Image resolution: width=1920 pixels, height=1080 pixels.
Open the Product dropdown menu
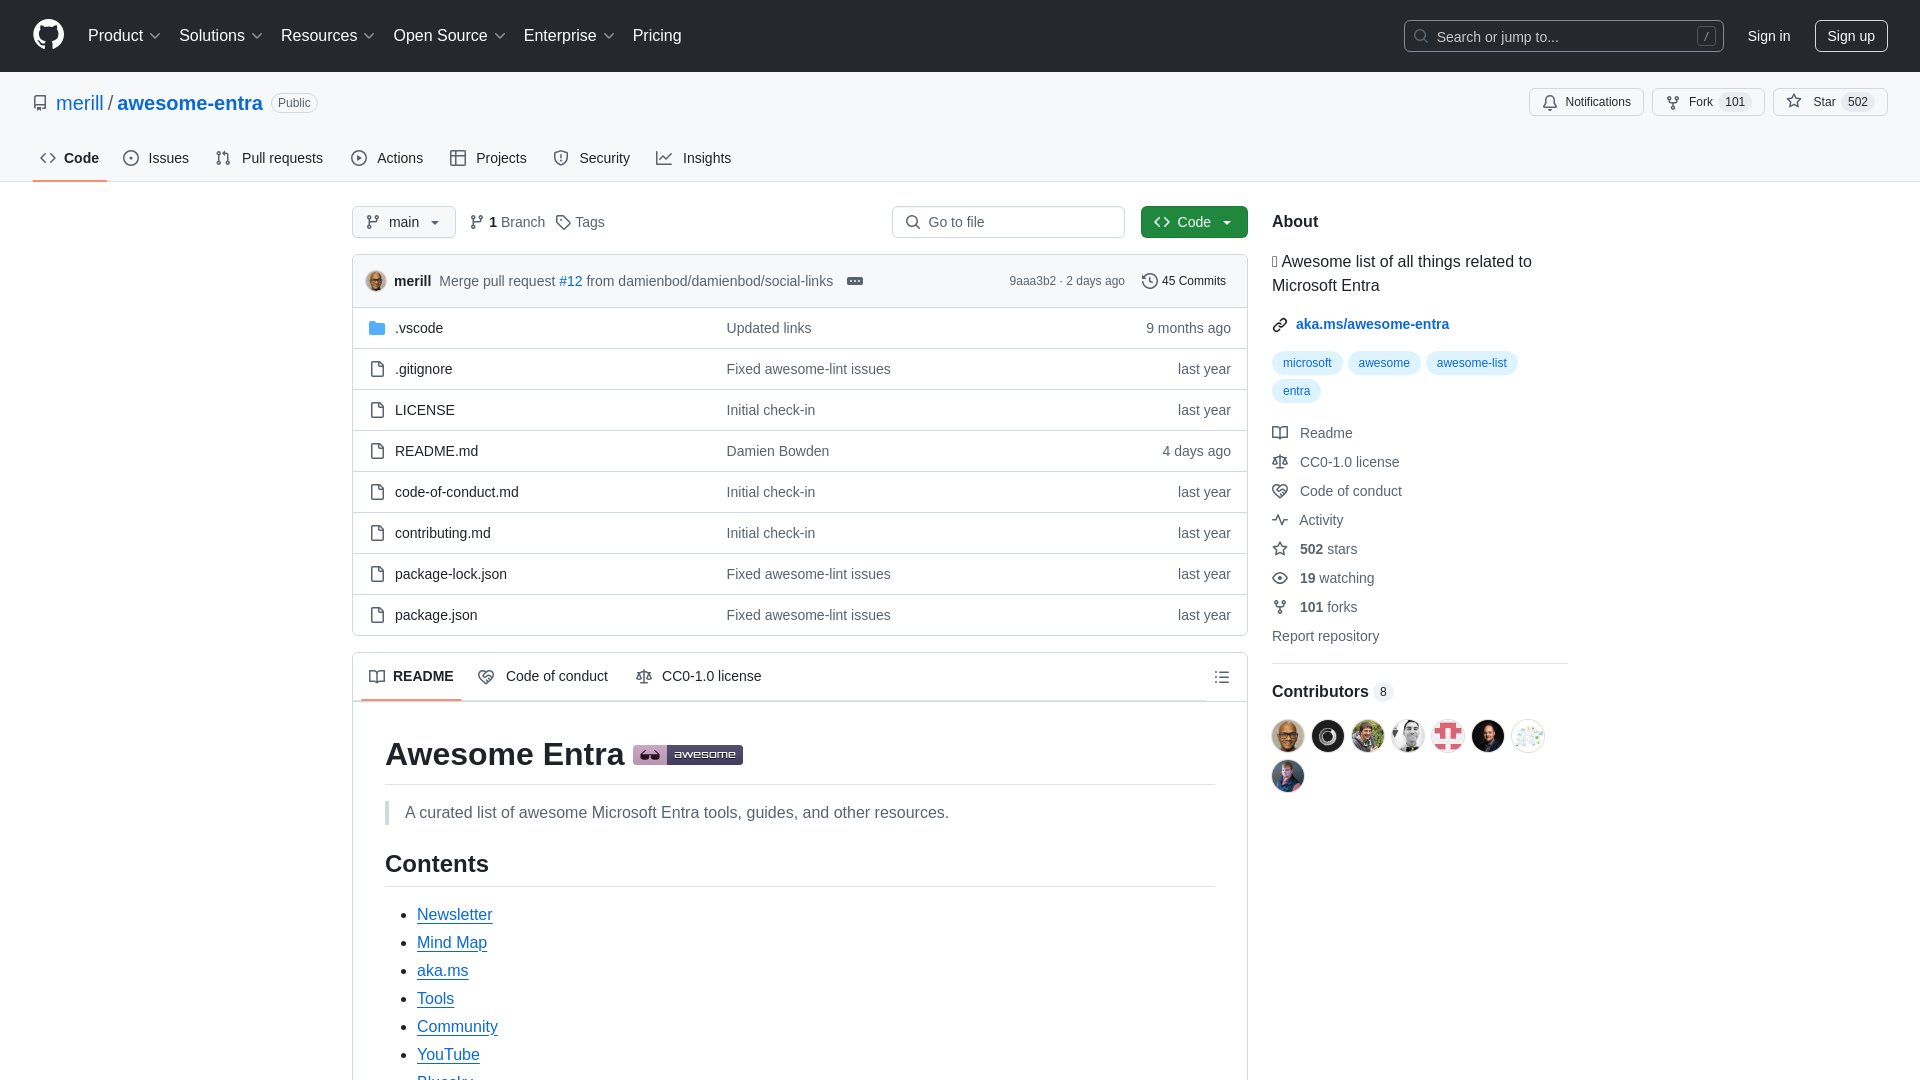[x=124, y=36]
